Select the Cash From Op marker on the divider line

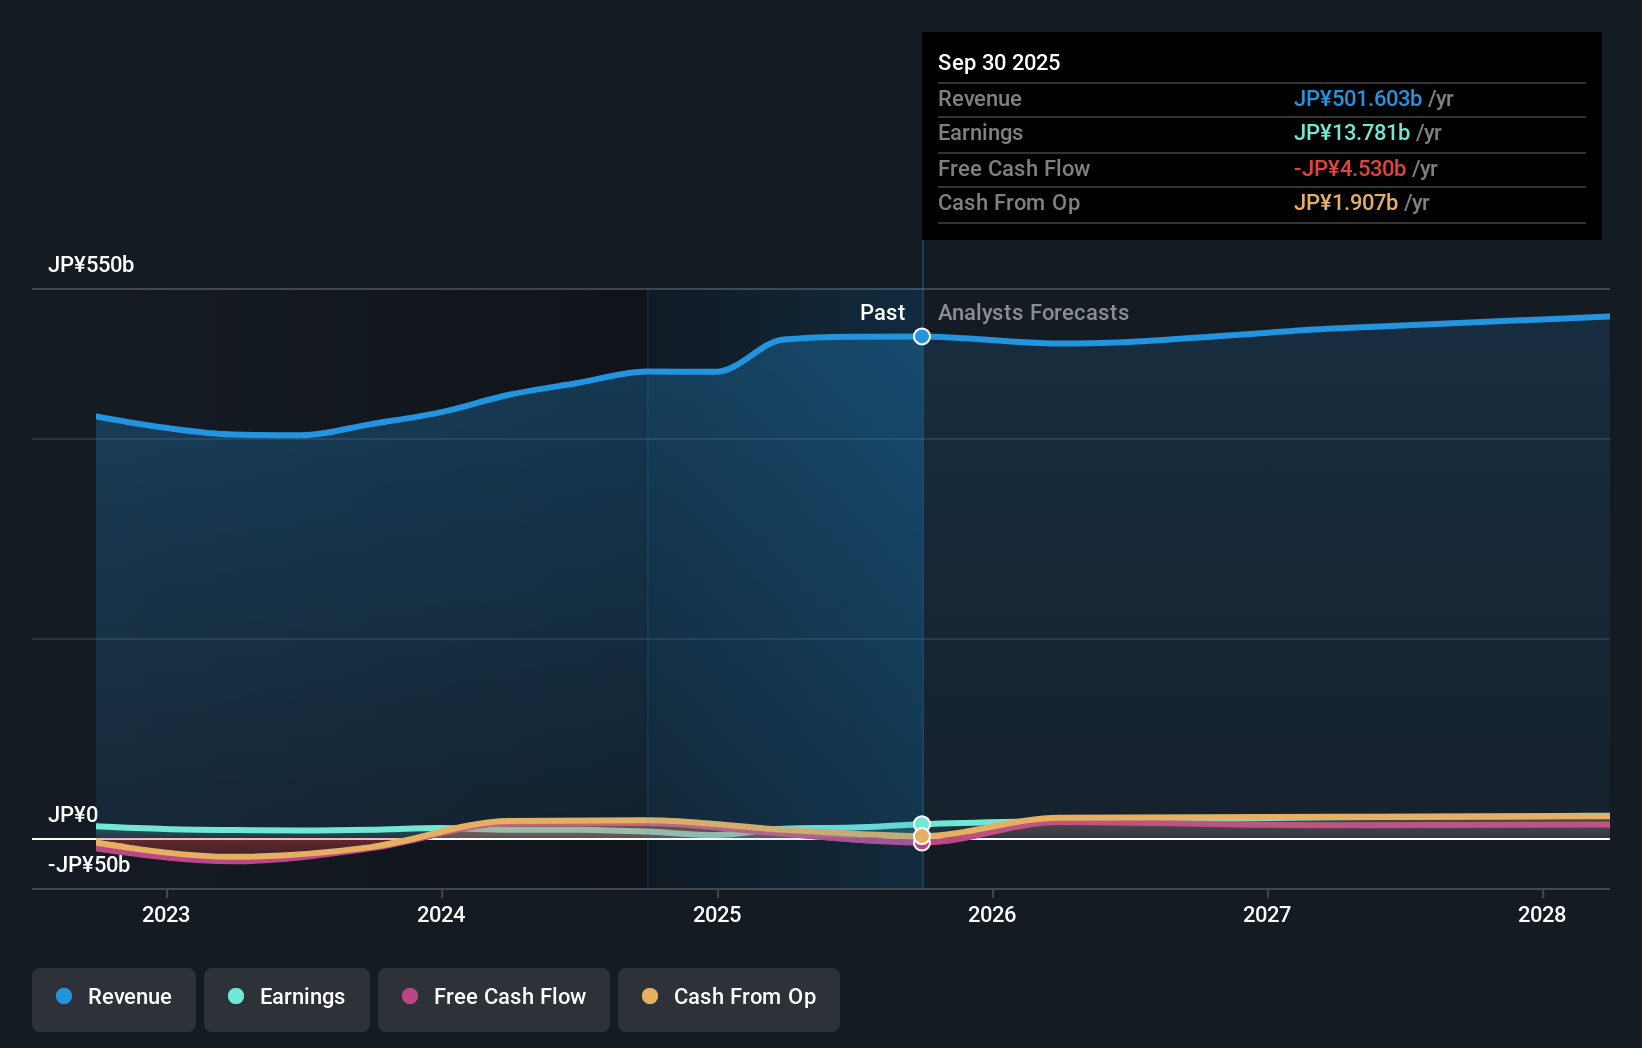pos(921,834)
